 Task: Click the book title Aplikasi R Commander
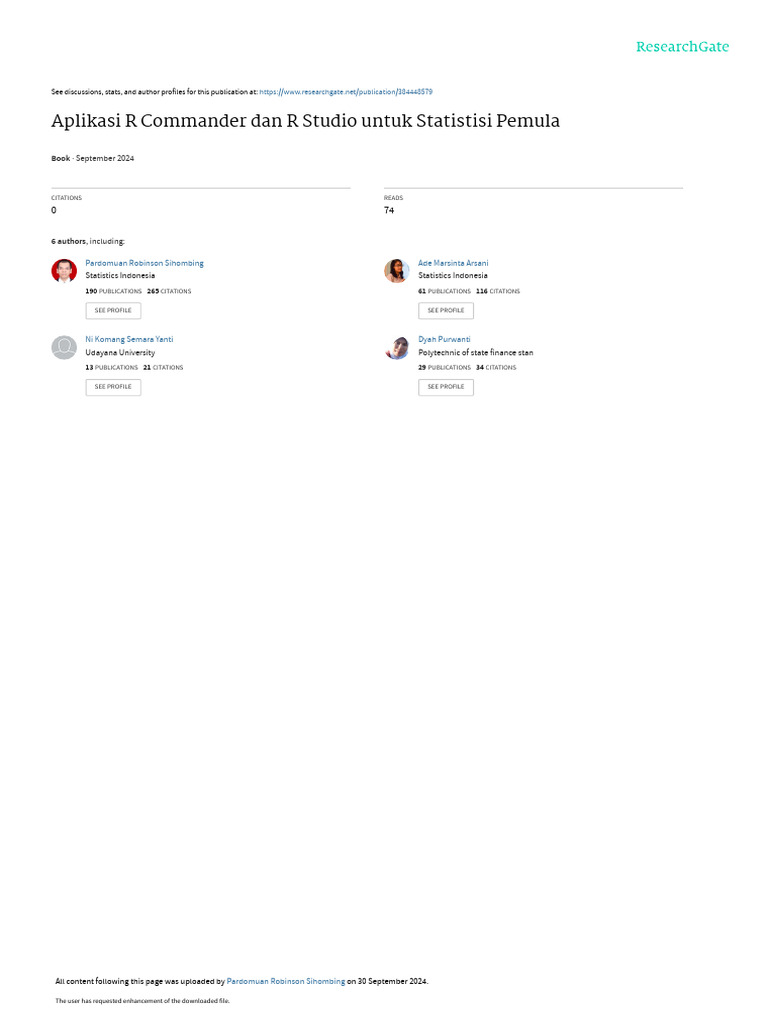(306, 121)
